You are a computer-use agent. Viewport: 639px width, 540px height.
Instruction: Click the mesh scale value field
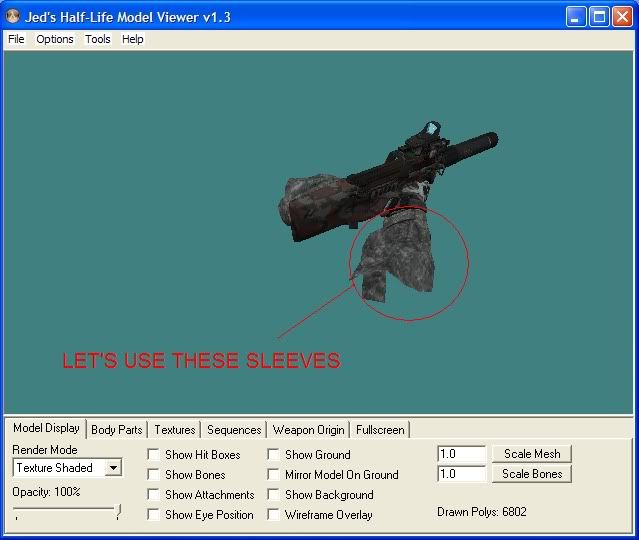462,454
